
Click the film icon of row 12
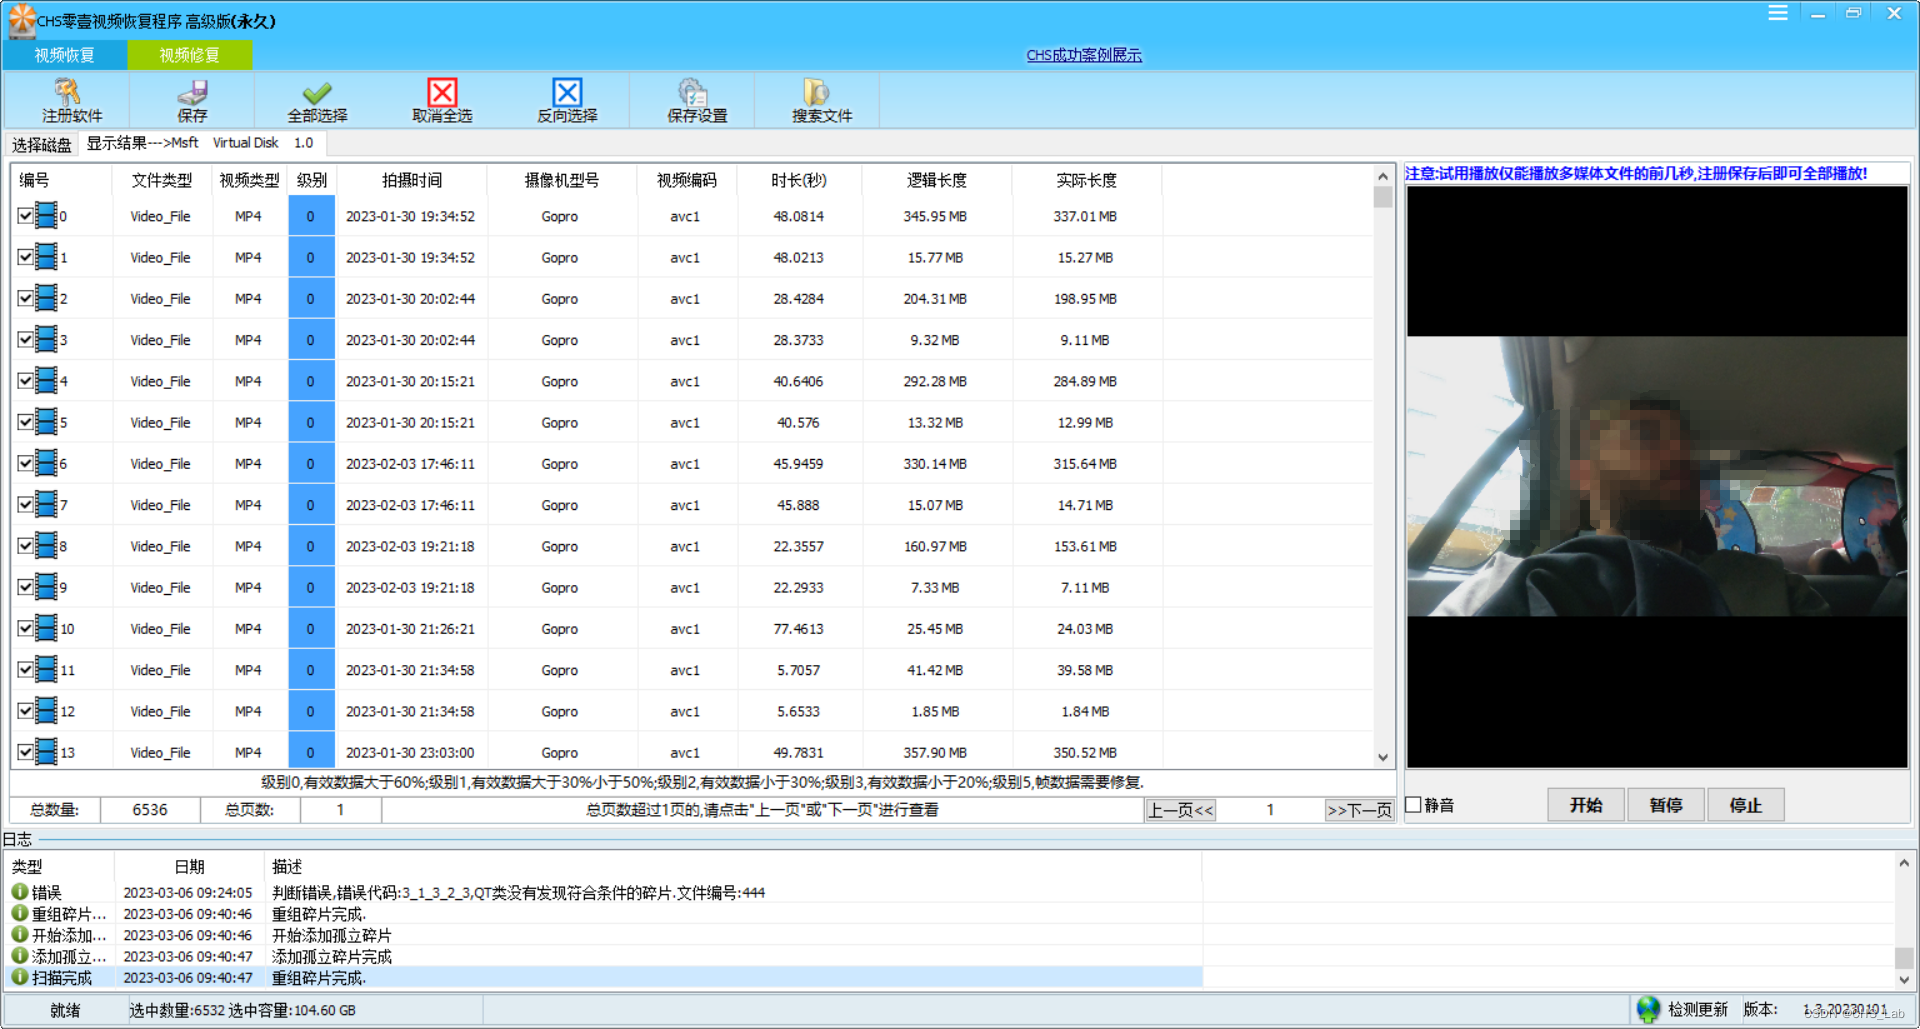pyautogui.click(x=45, y=711)
